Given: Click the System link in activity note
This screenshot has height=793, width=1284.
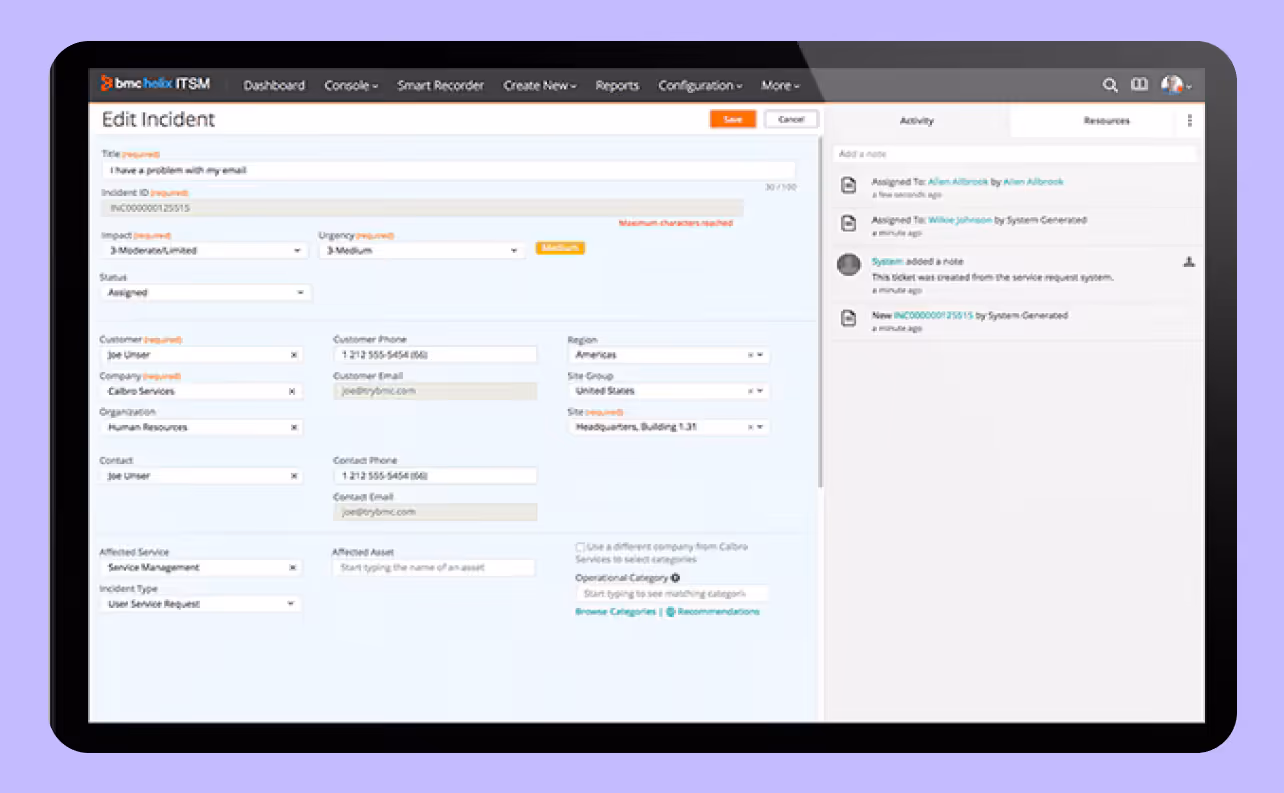Looking at the screenshot, I should tap(886, 261).
